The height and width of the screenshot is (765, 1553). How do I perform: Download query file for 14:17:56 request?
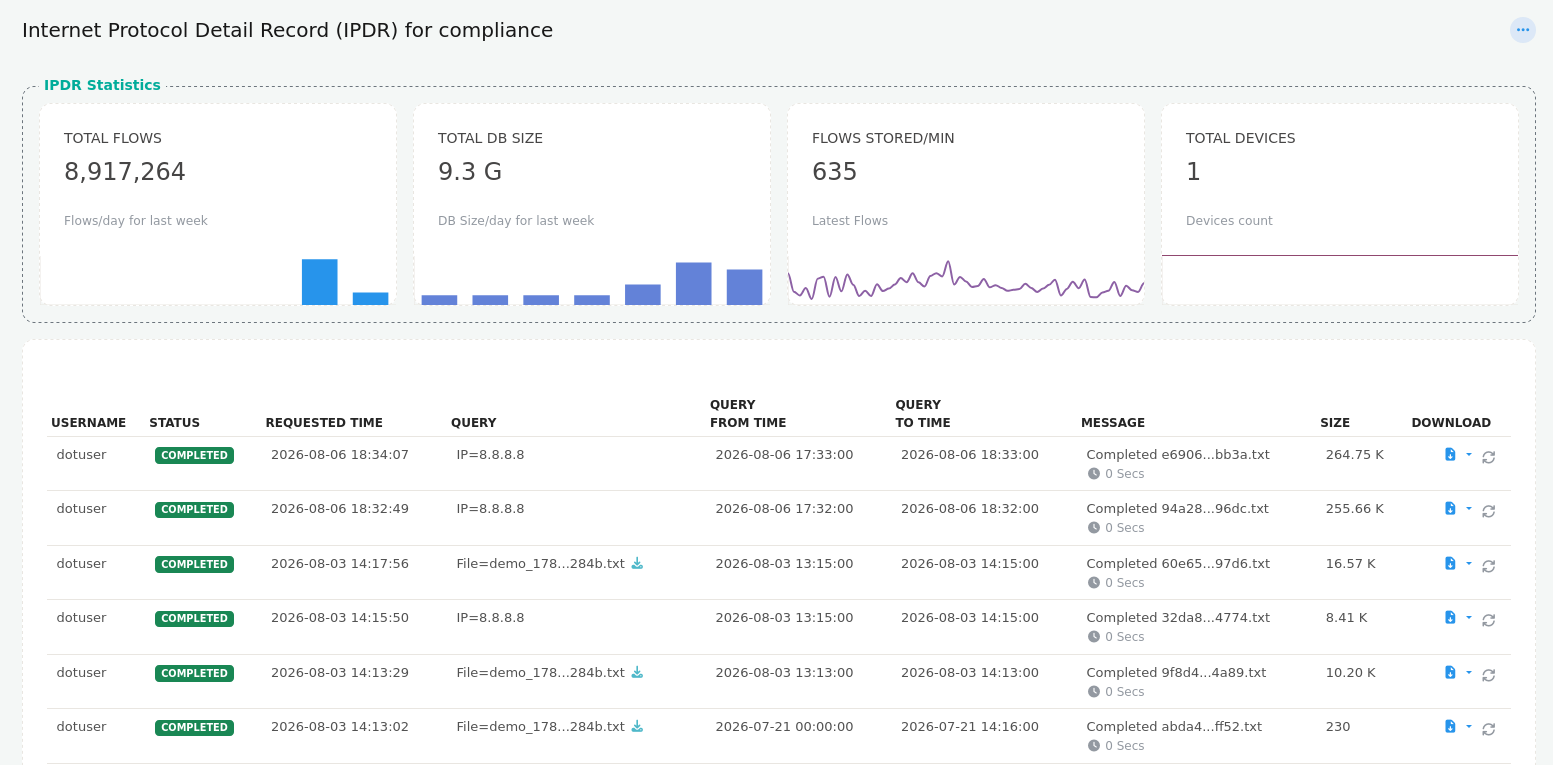point(637,563)
